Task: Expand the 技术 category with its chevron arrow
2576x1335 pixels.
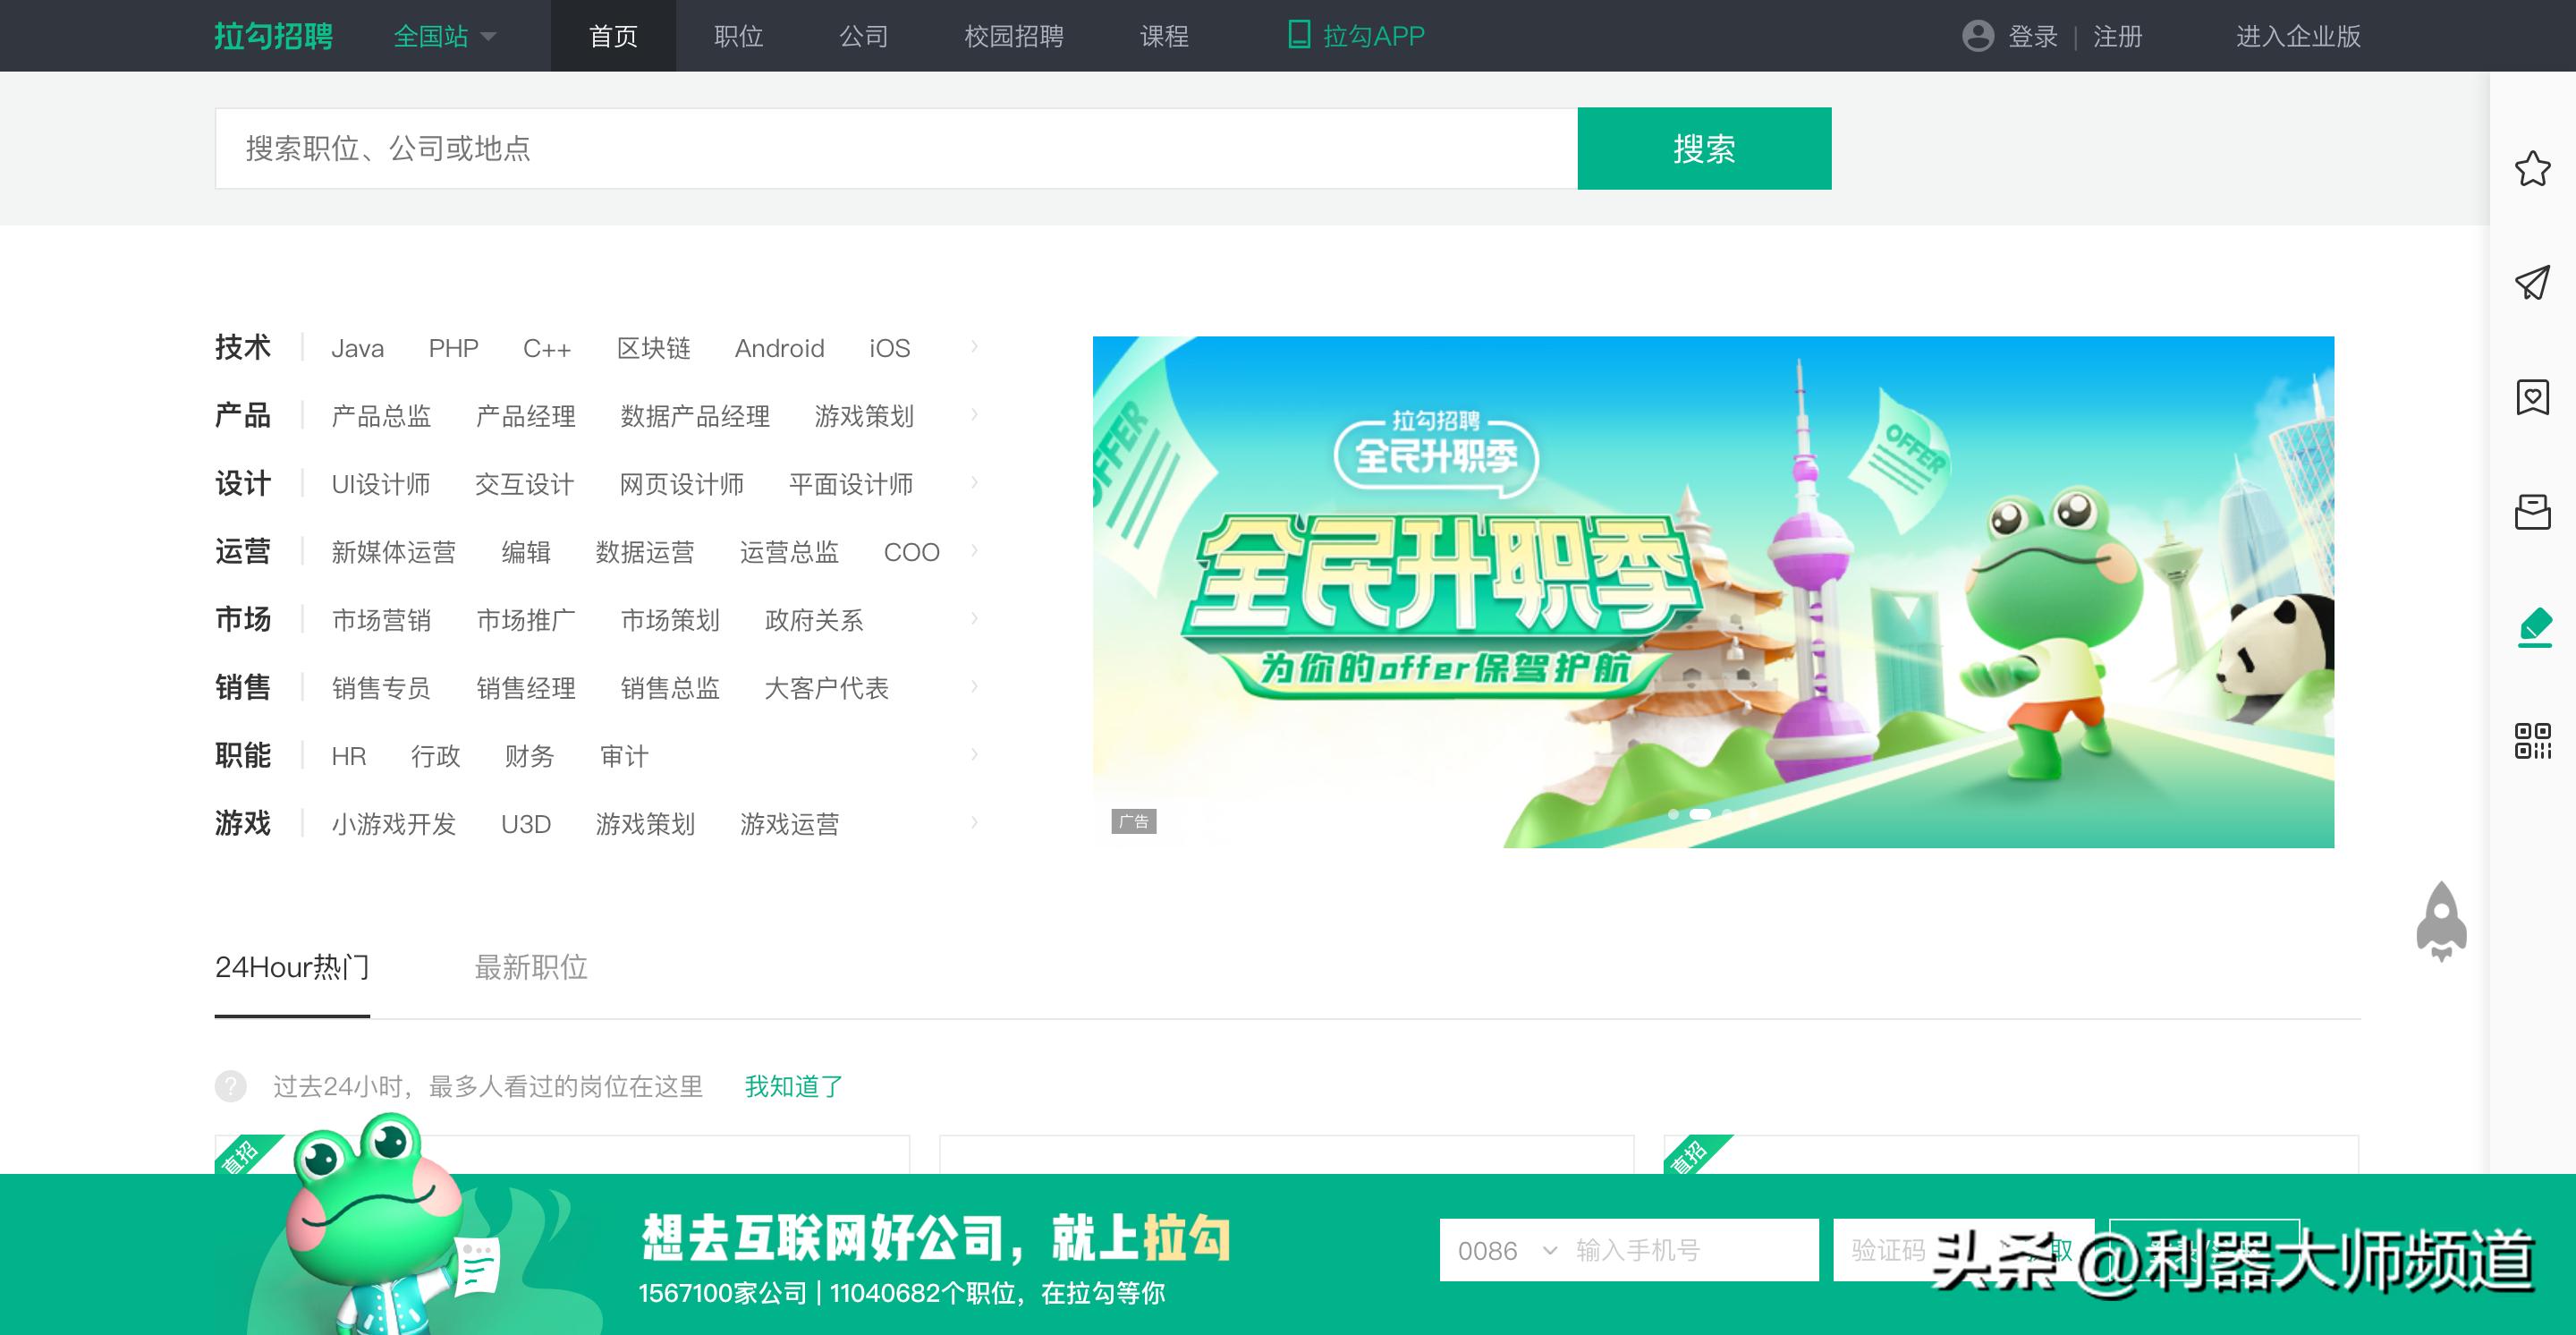Action: point(973,347)
